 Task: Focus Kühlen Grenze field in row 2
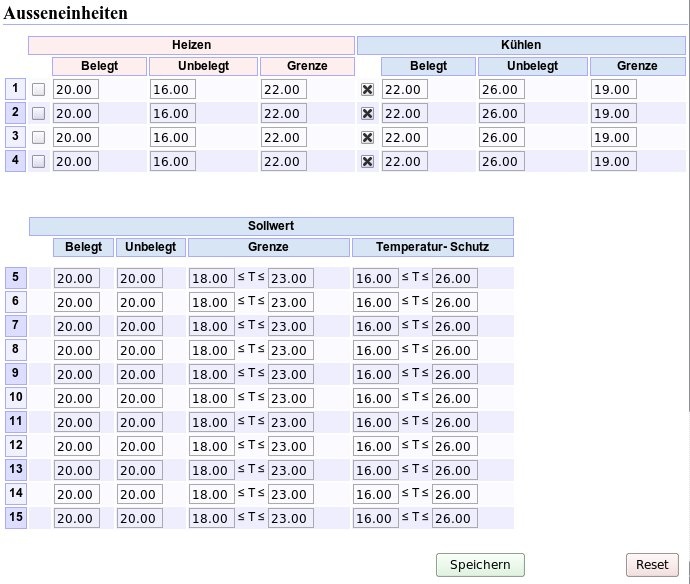point(613,114)
